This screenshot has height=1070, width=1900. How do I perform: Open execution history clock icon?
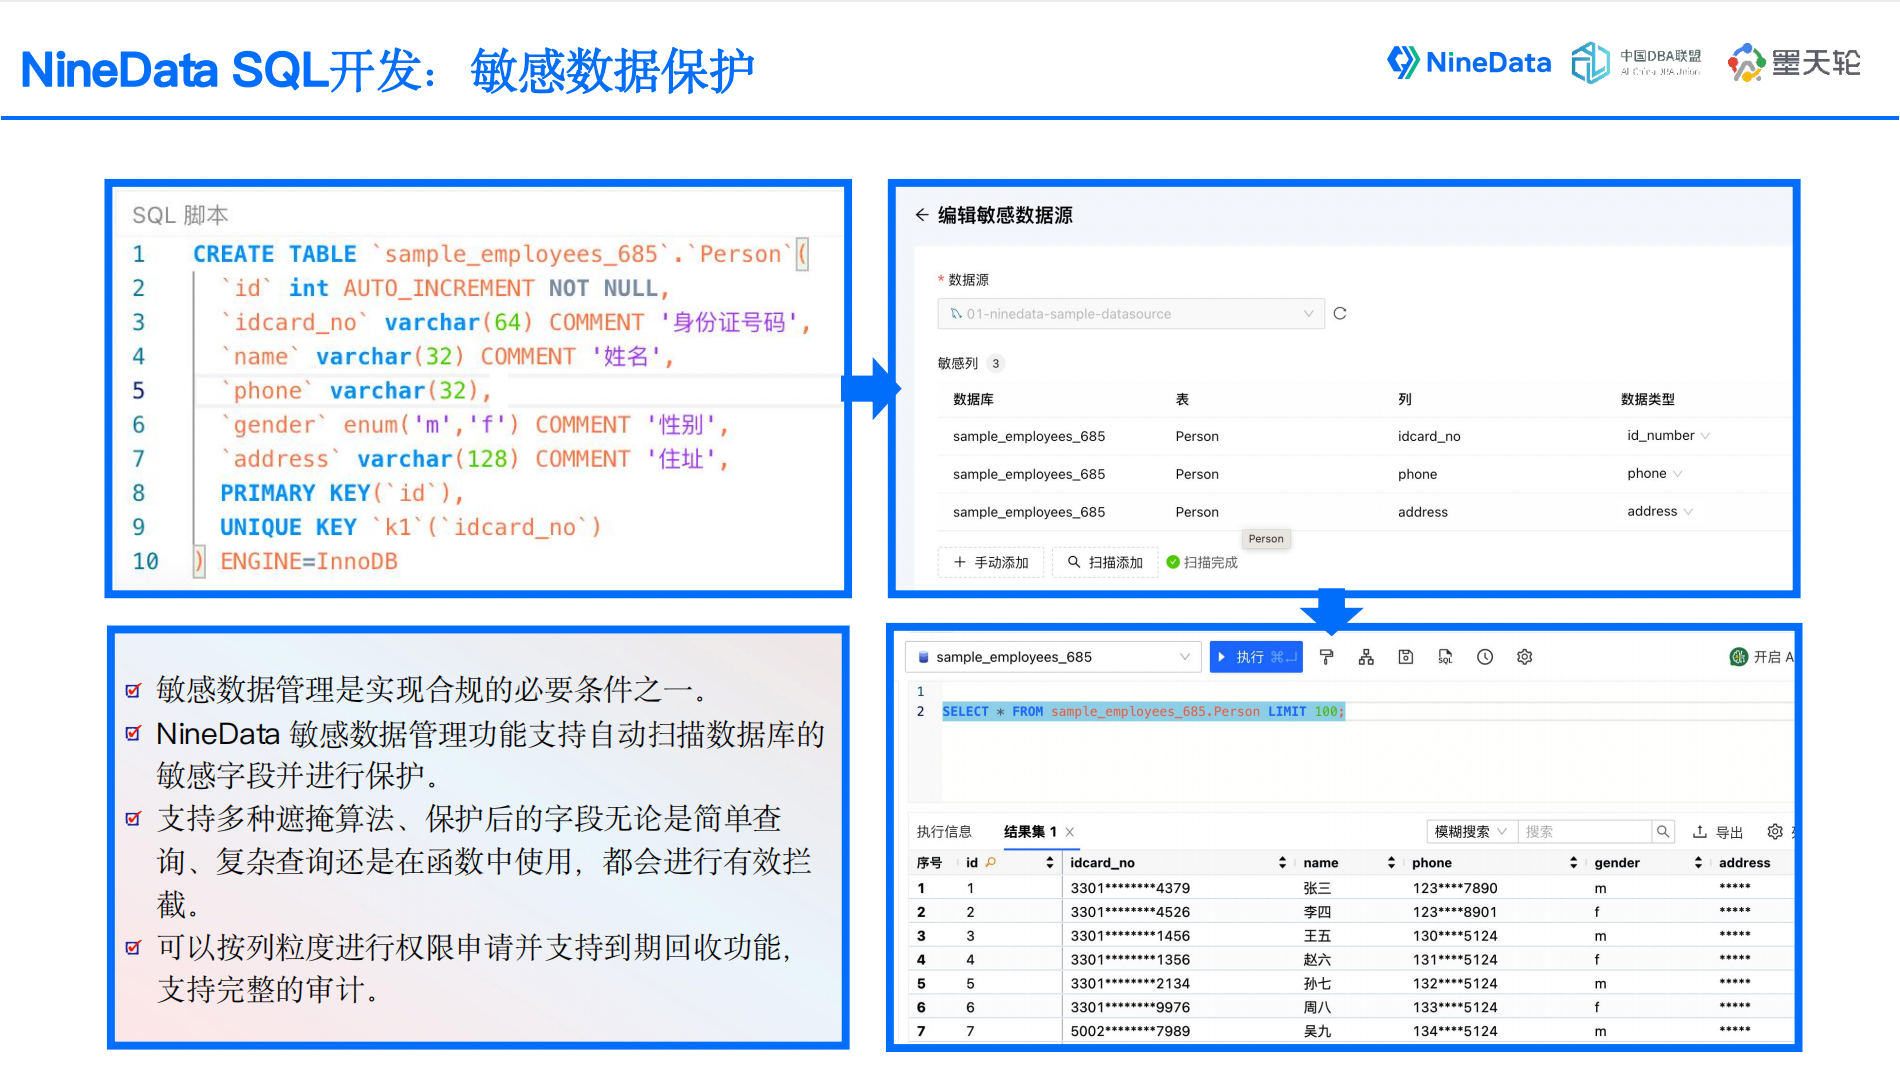pos(1485,657)
